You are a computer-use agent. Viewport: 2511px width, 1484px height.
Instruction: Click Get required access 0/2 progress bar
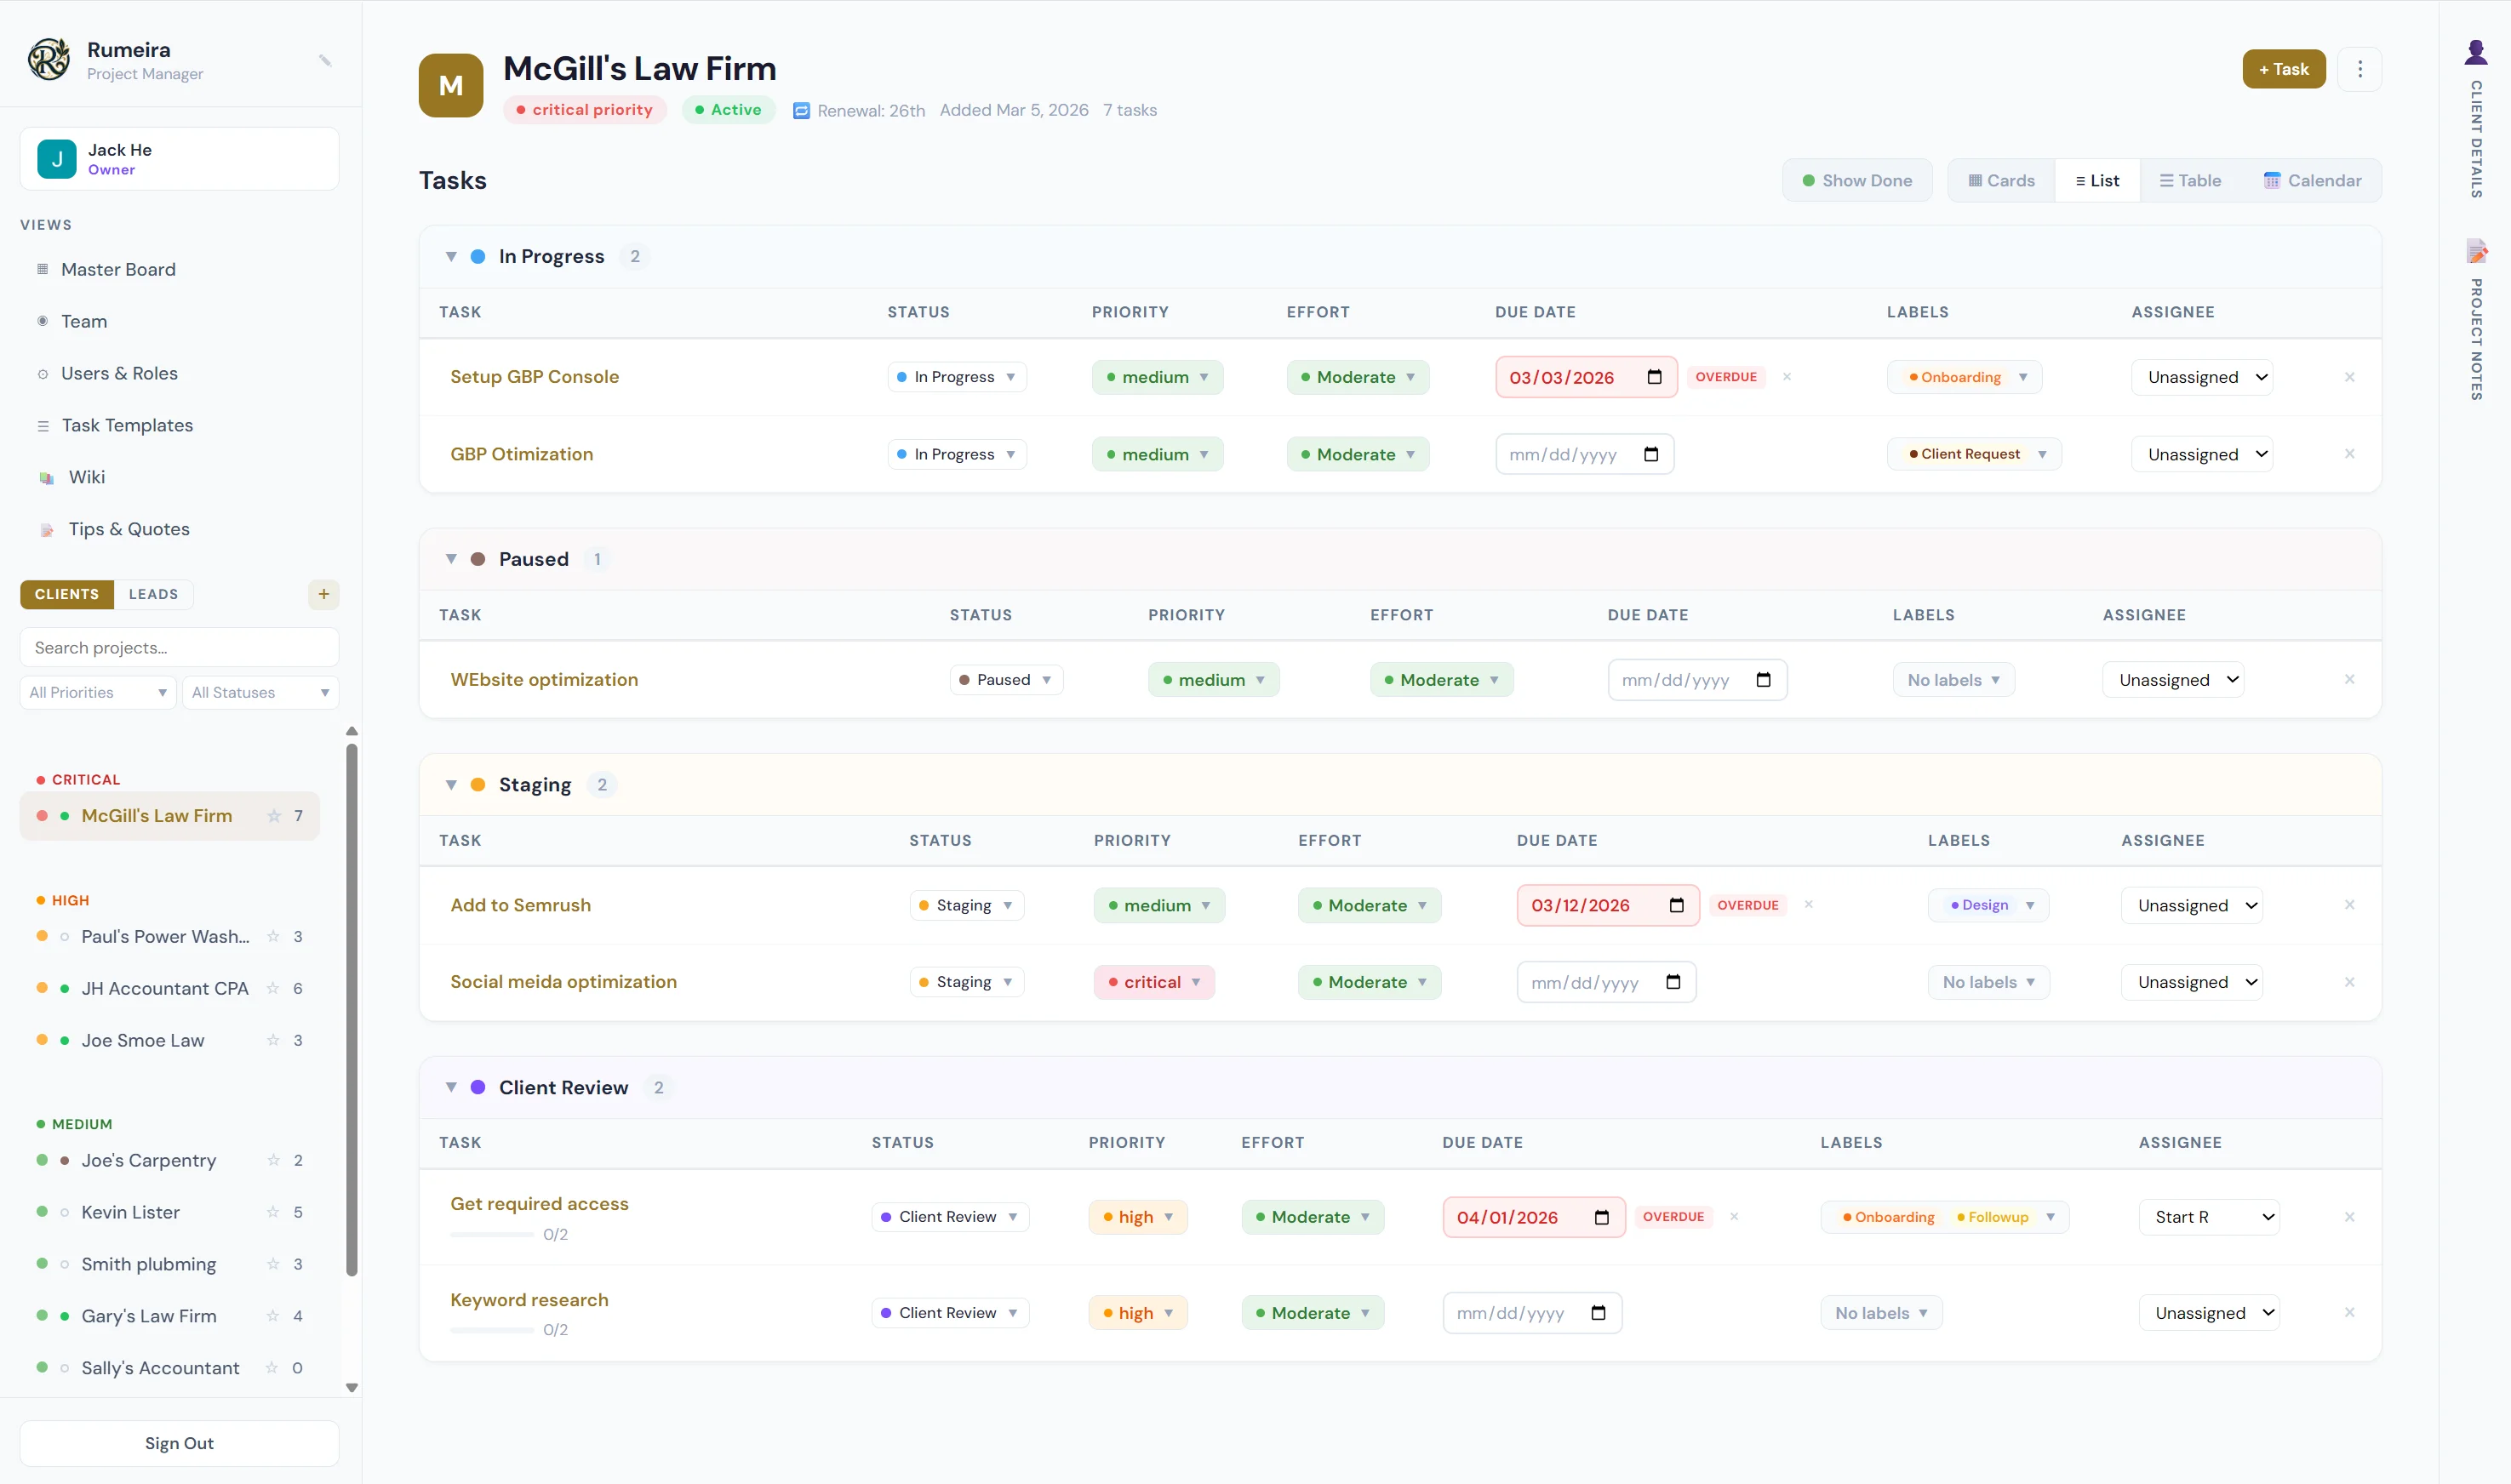(492, 1235)
